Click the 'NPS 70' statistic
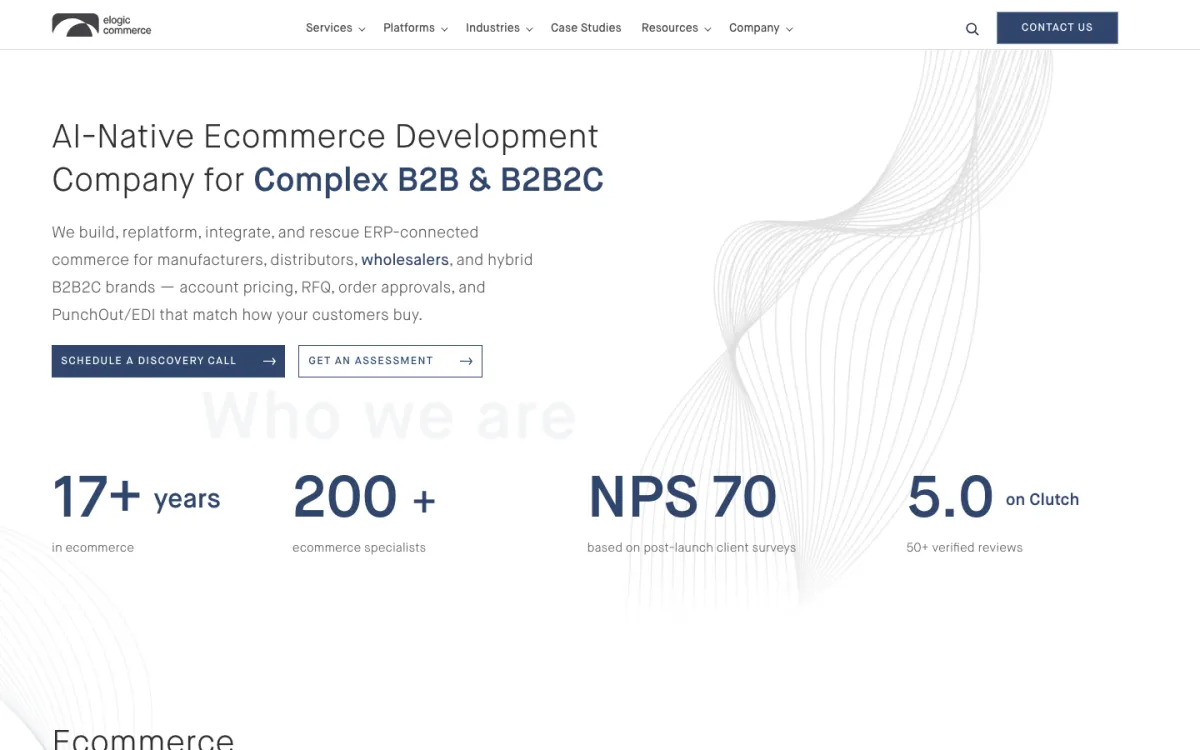The image size is (1200, 750). [x=682, y=497]
